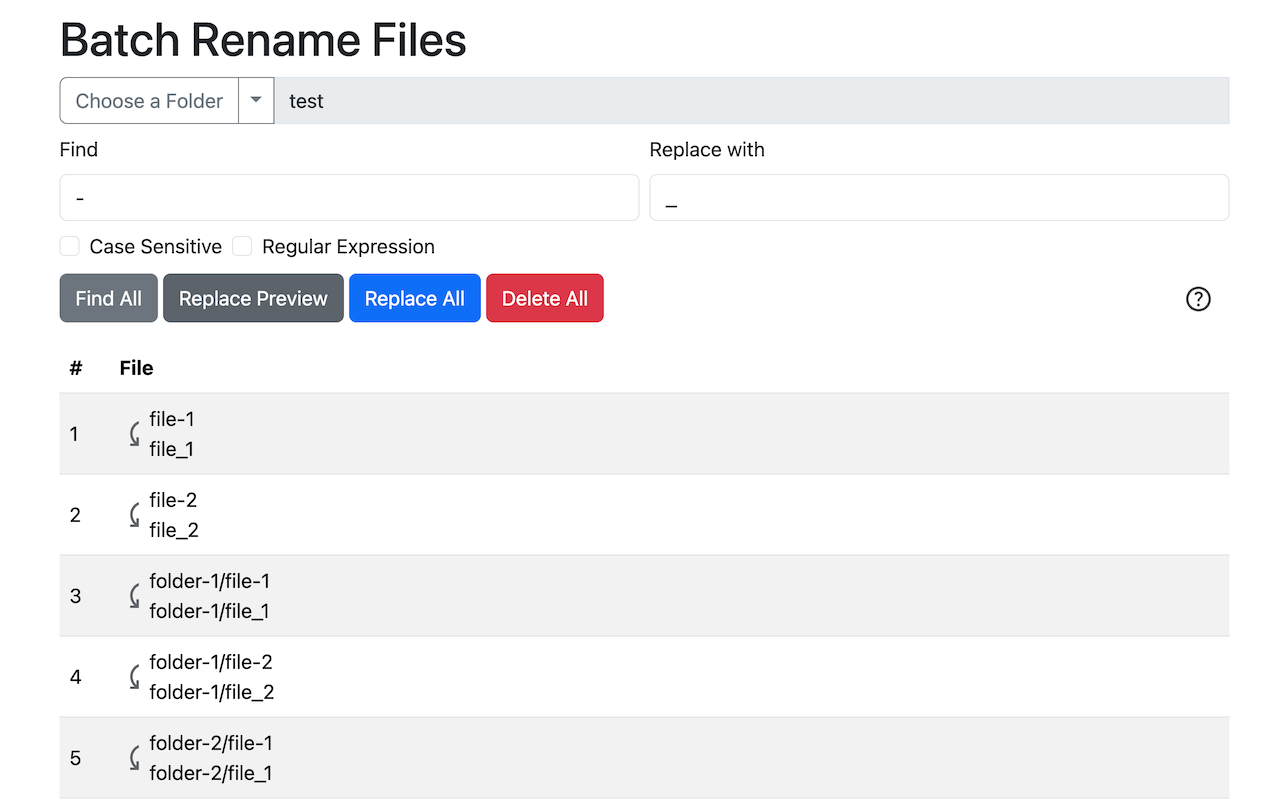Screen dimensions: 1280x800
Task: Click the rename arrow icon for folder-2/file-1
Action: [x=134, y=758]
